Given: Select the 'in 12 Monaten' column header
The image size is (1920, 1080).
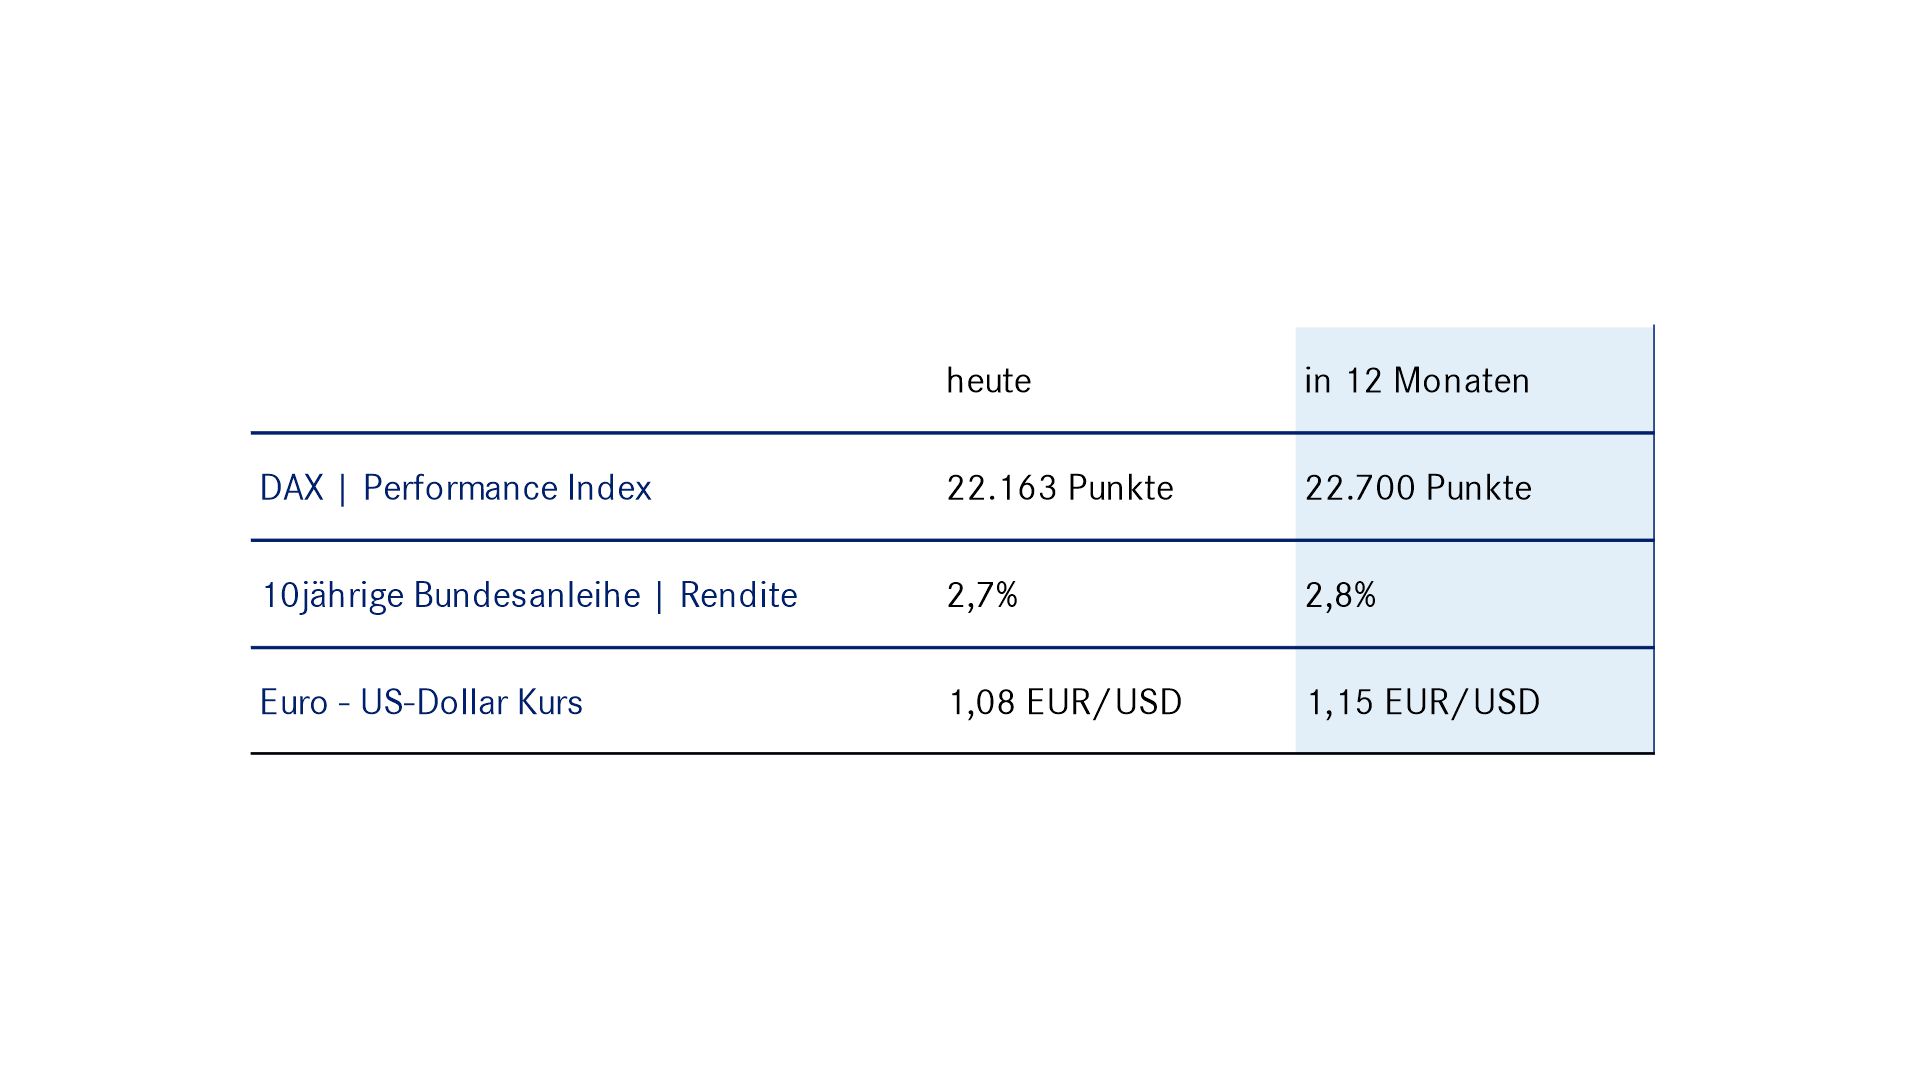Looking at the screenshot, I should pyautogui.click(x=1417, y=381).
